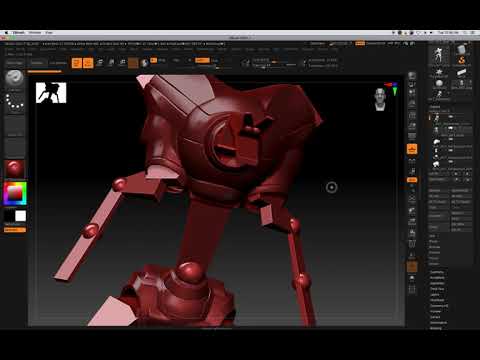Toggle the orange Zadd button

click(x=202, y=60)
